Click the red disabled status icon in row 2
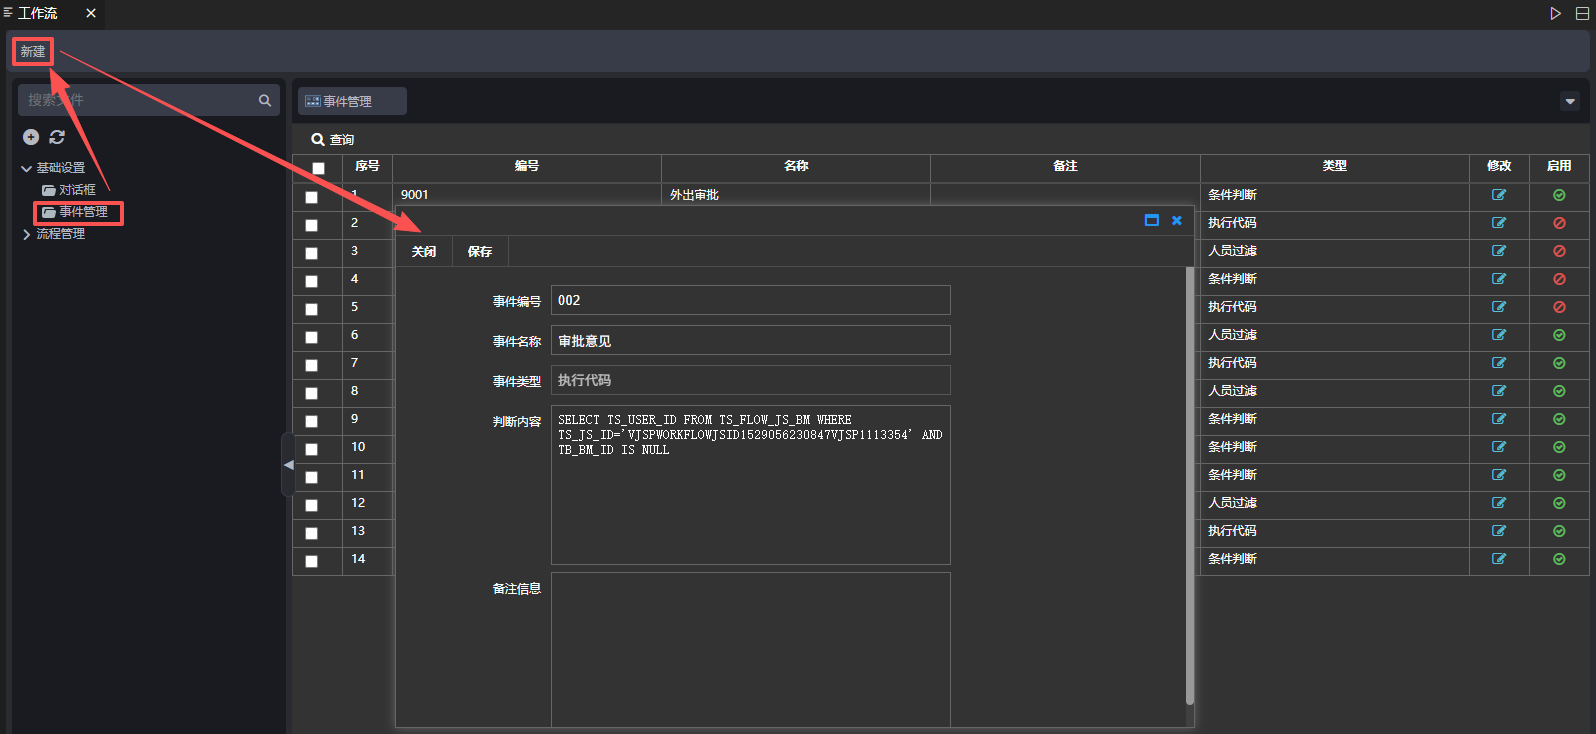Viewport: 1596px width, 734px height. 1558,223
